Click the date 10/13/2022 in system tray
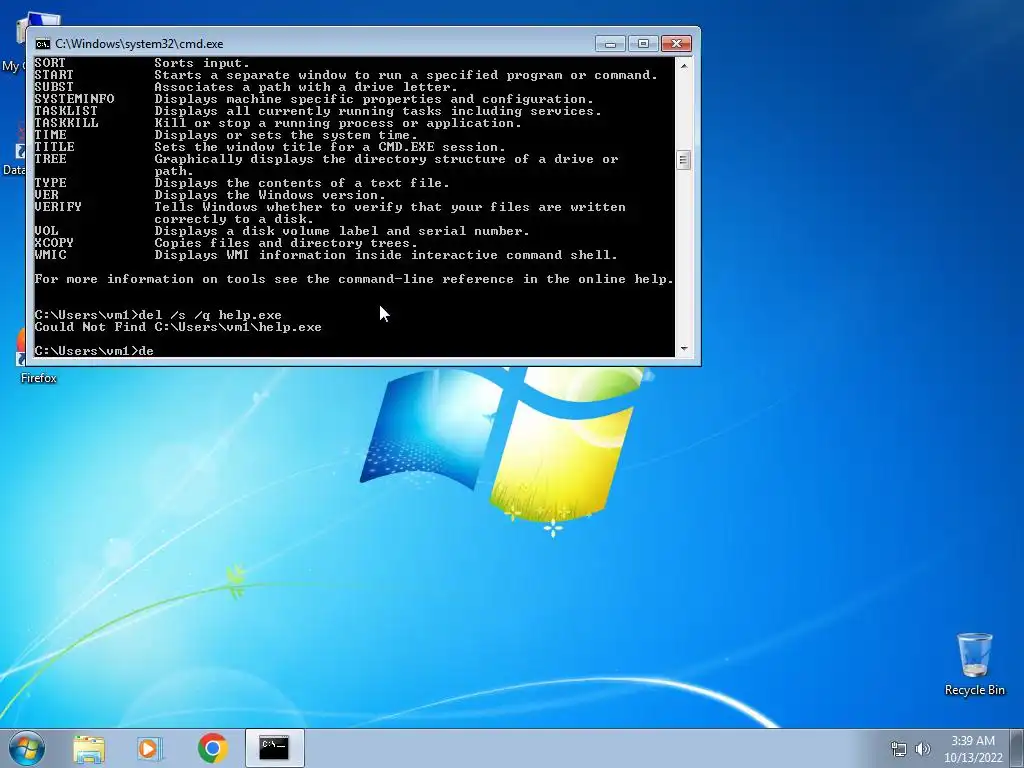Viewport: 1024px width, 768px height. pos(972,758)
